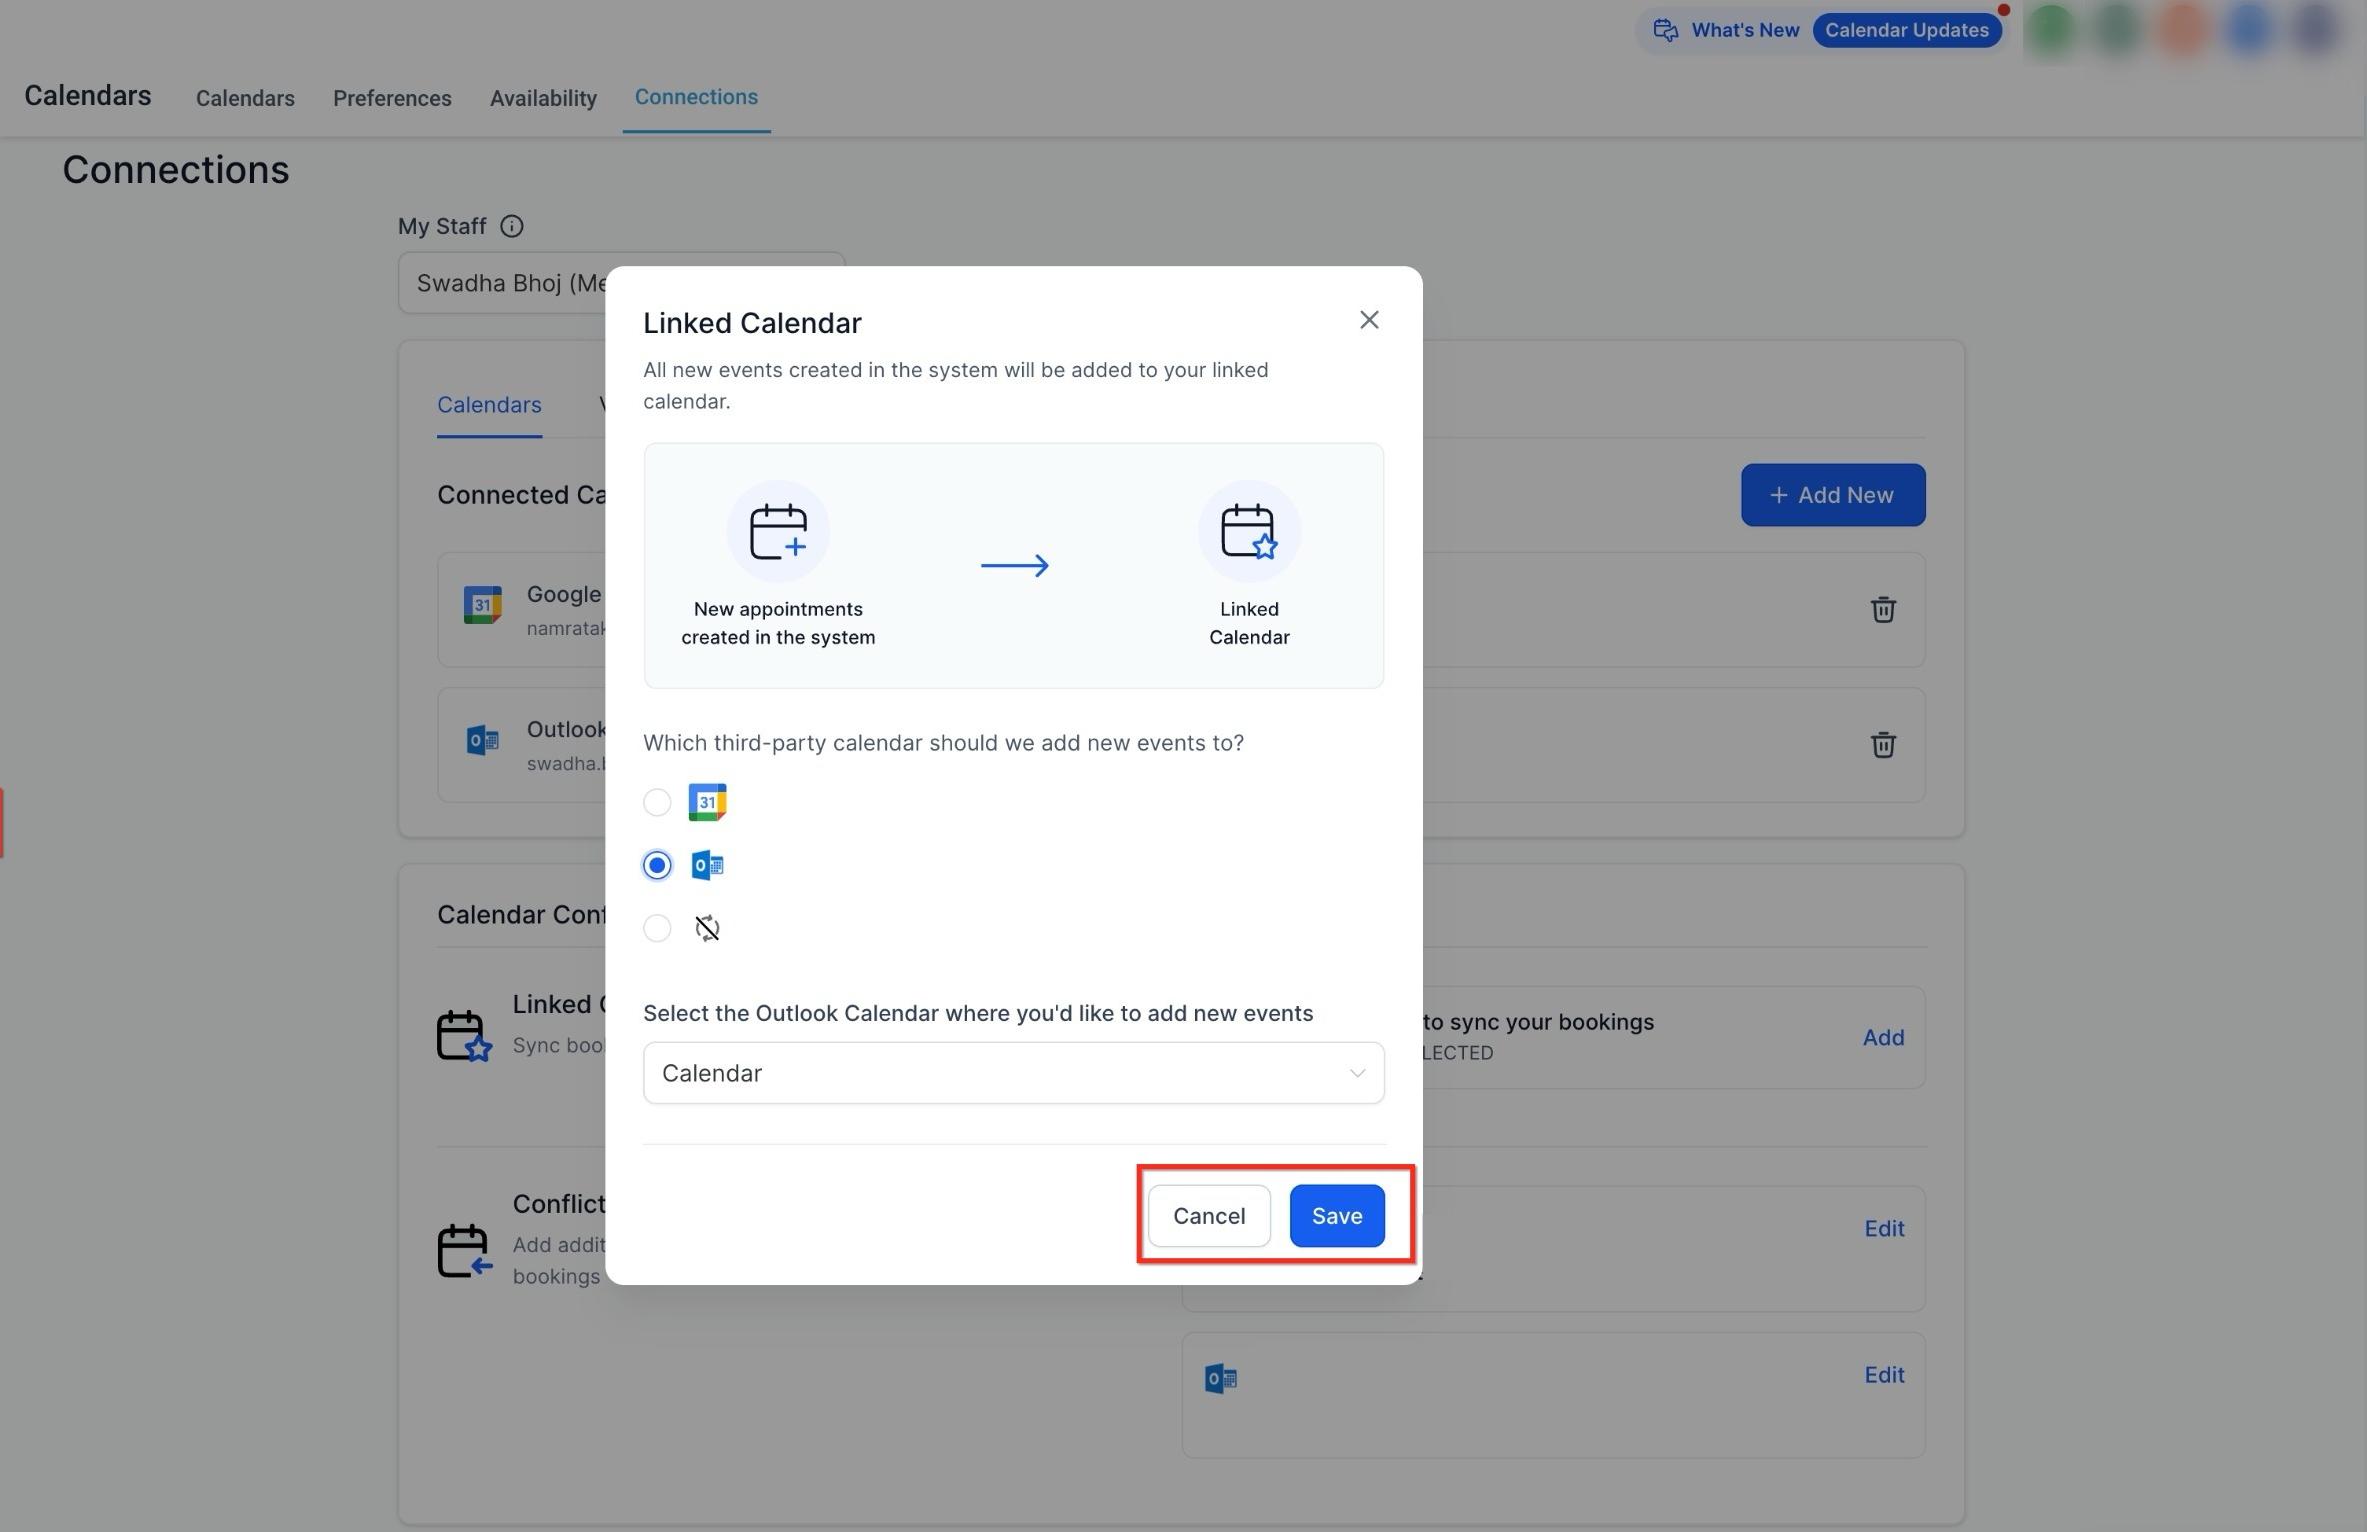Open the Outlook Calendar selection dropdown
2367x1532 pixels.
[1013, 1073]
